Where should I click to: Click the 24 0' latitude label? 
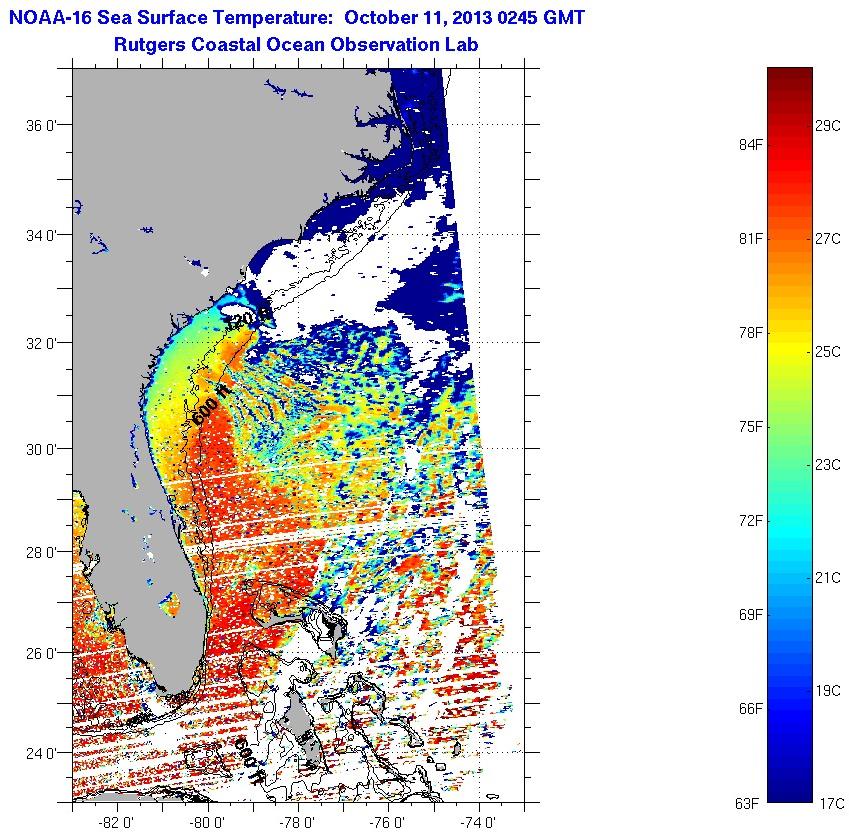pos(41,754)
